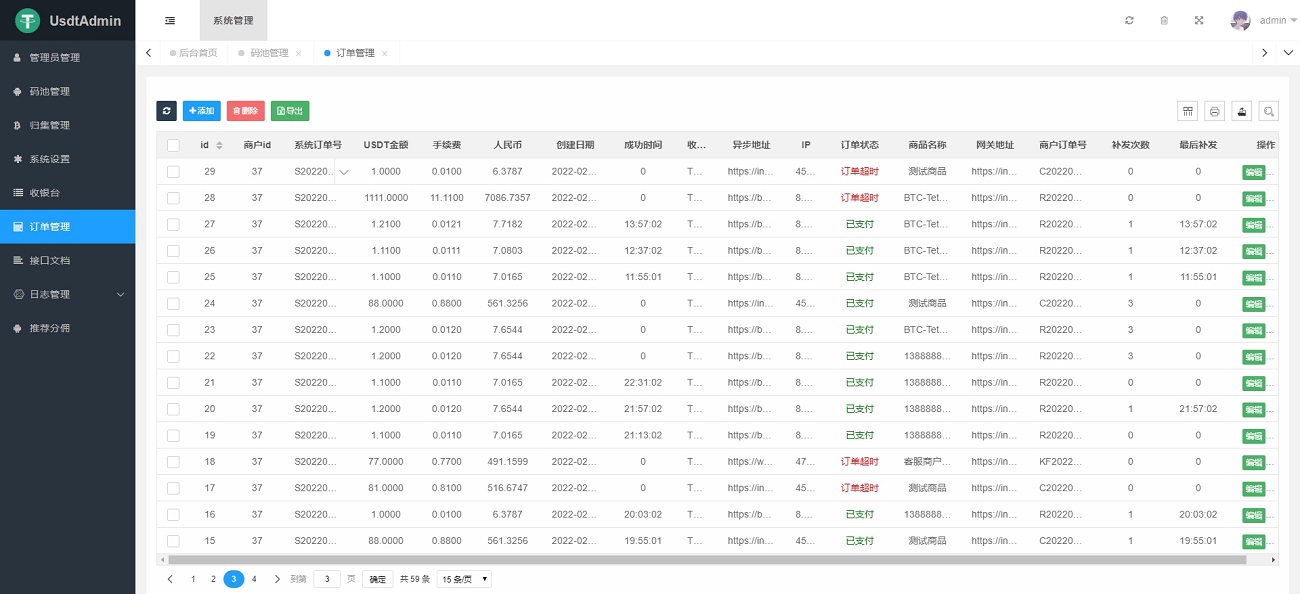Toggle fullscreen mode in the header

(x=1198, y=20)
